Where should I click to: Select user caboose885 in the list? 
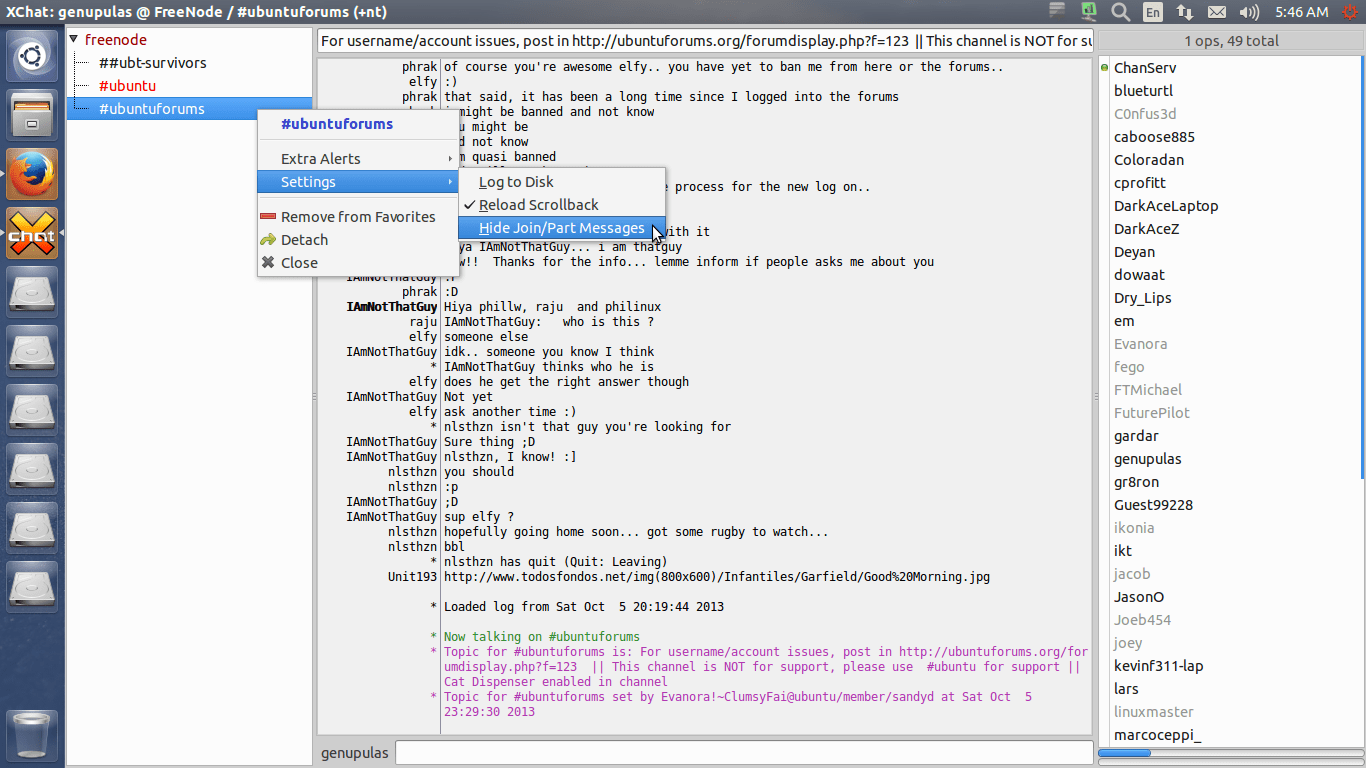pos(1154,137)
